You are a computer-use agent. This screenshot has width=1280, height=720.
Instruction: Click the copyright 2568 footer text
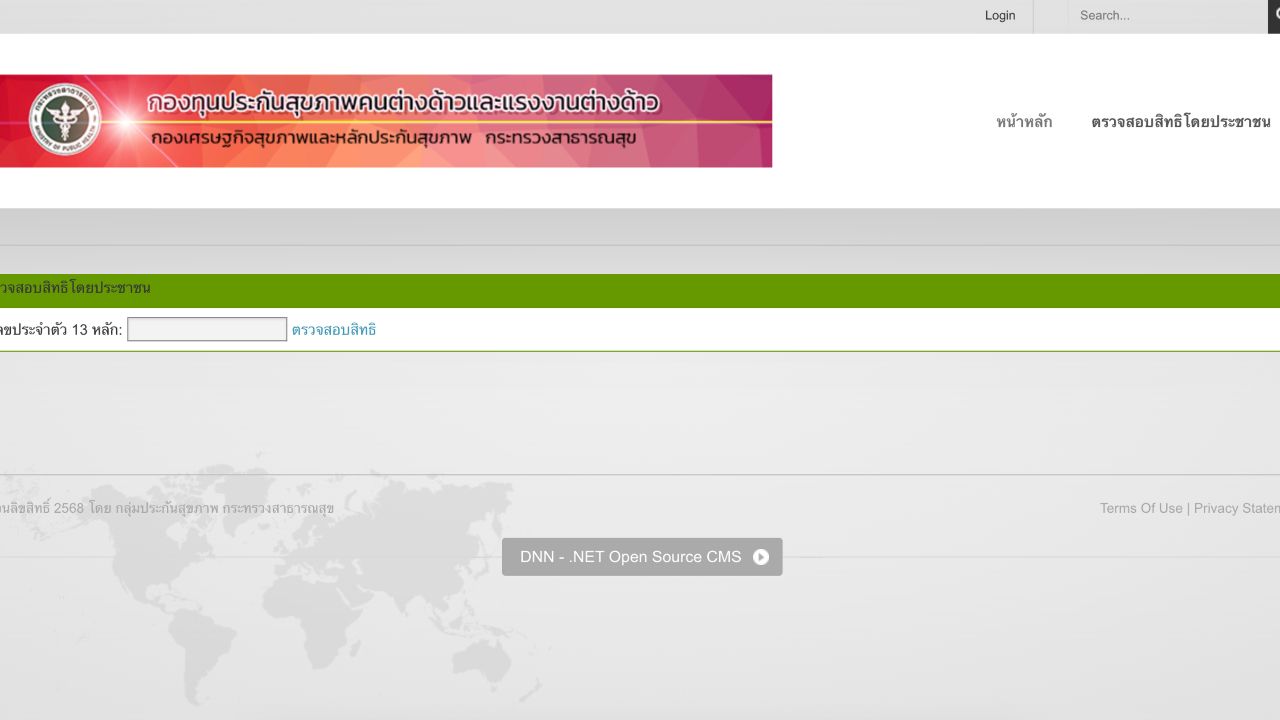pyautogui.click(x=165, y=508)
